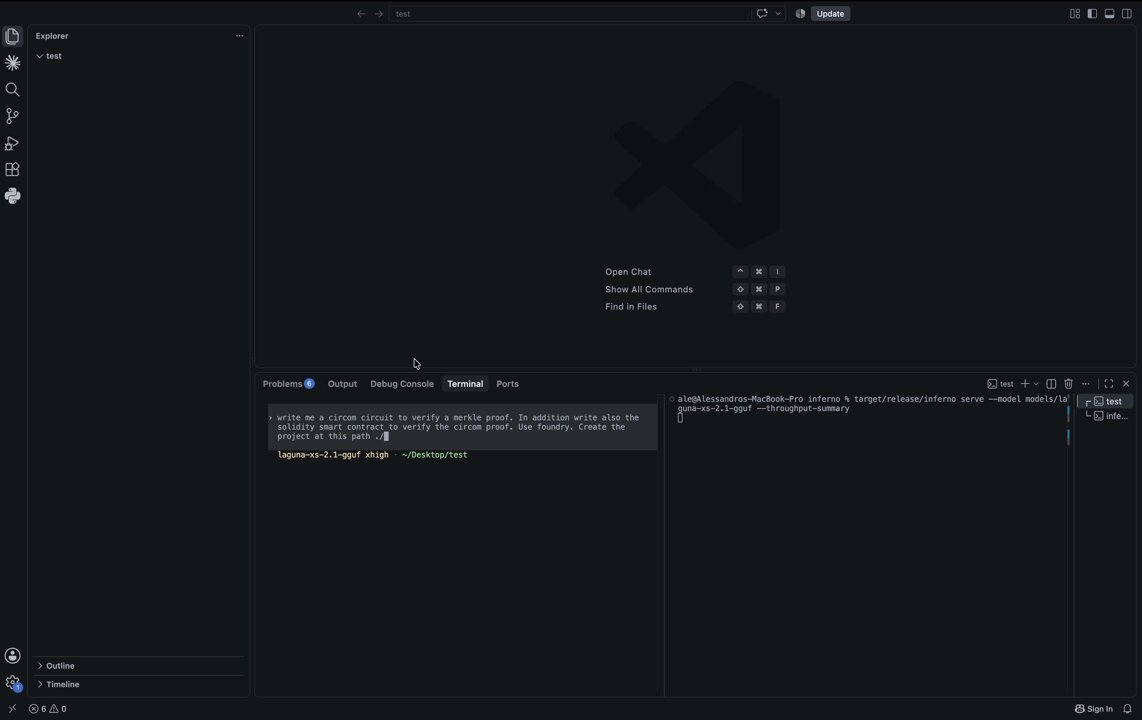1142x720 pixels.
Task: Click the Update button
Action: click(830, 14)
